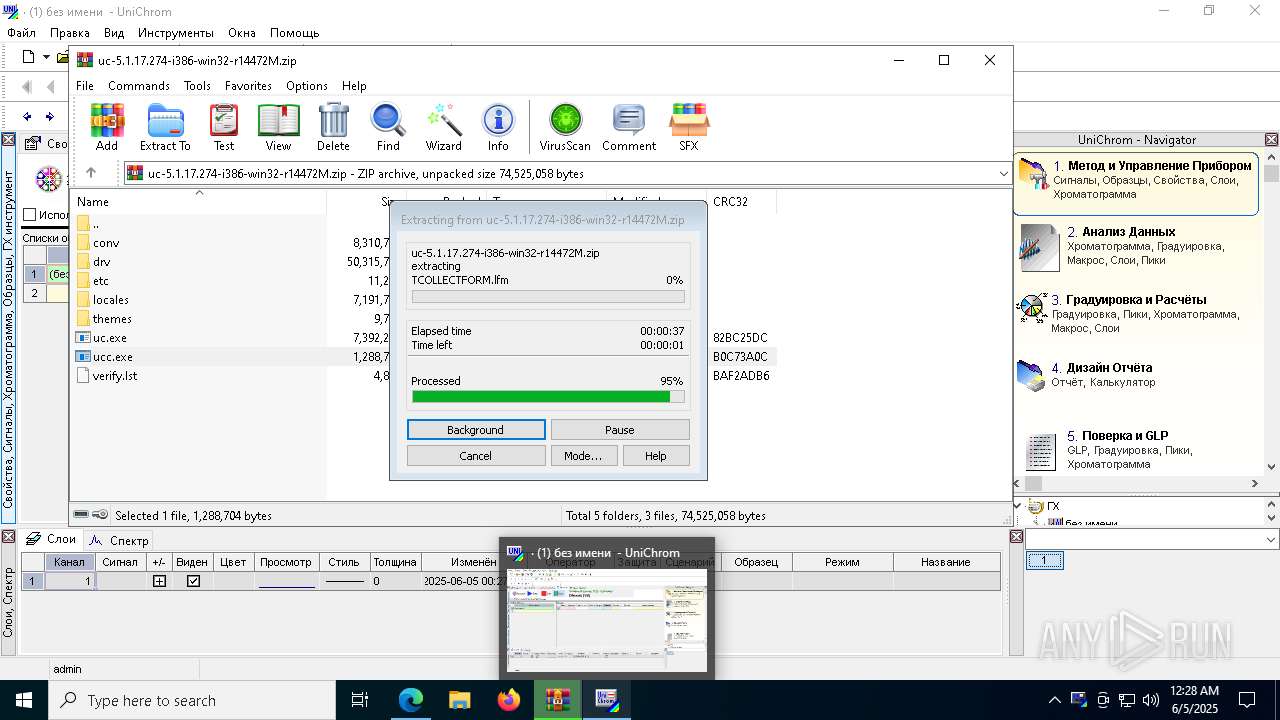Open UniChrom Инструменты menu
This screenshot has height=720, width=1280.
click(x=176, y=33)
